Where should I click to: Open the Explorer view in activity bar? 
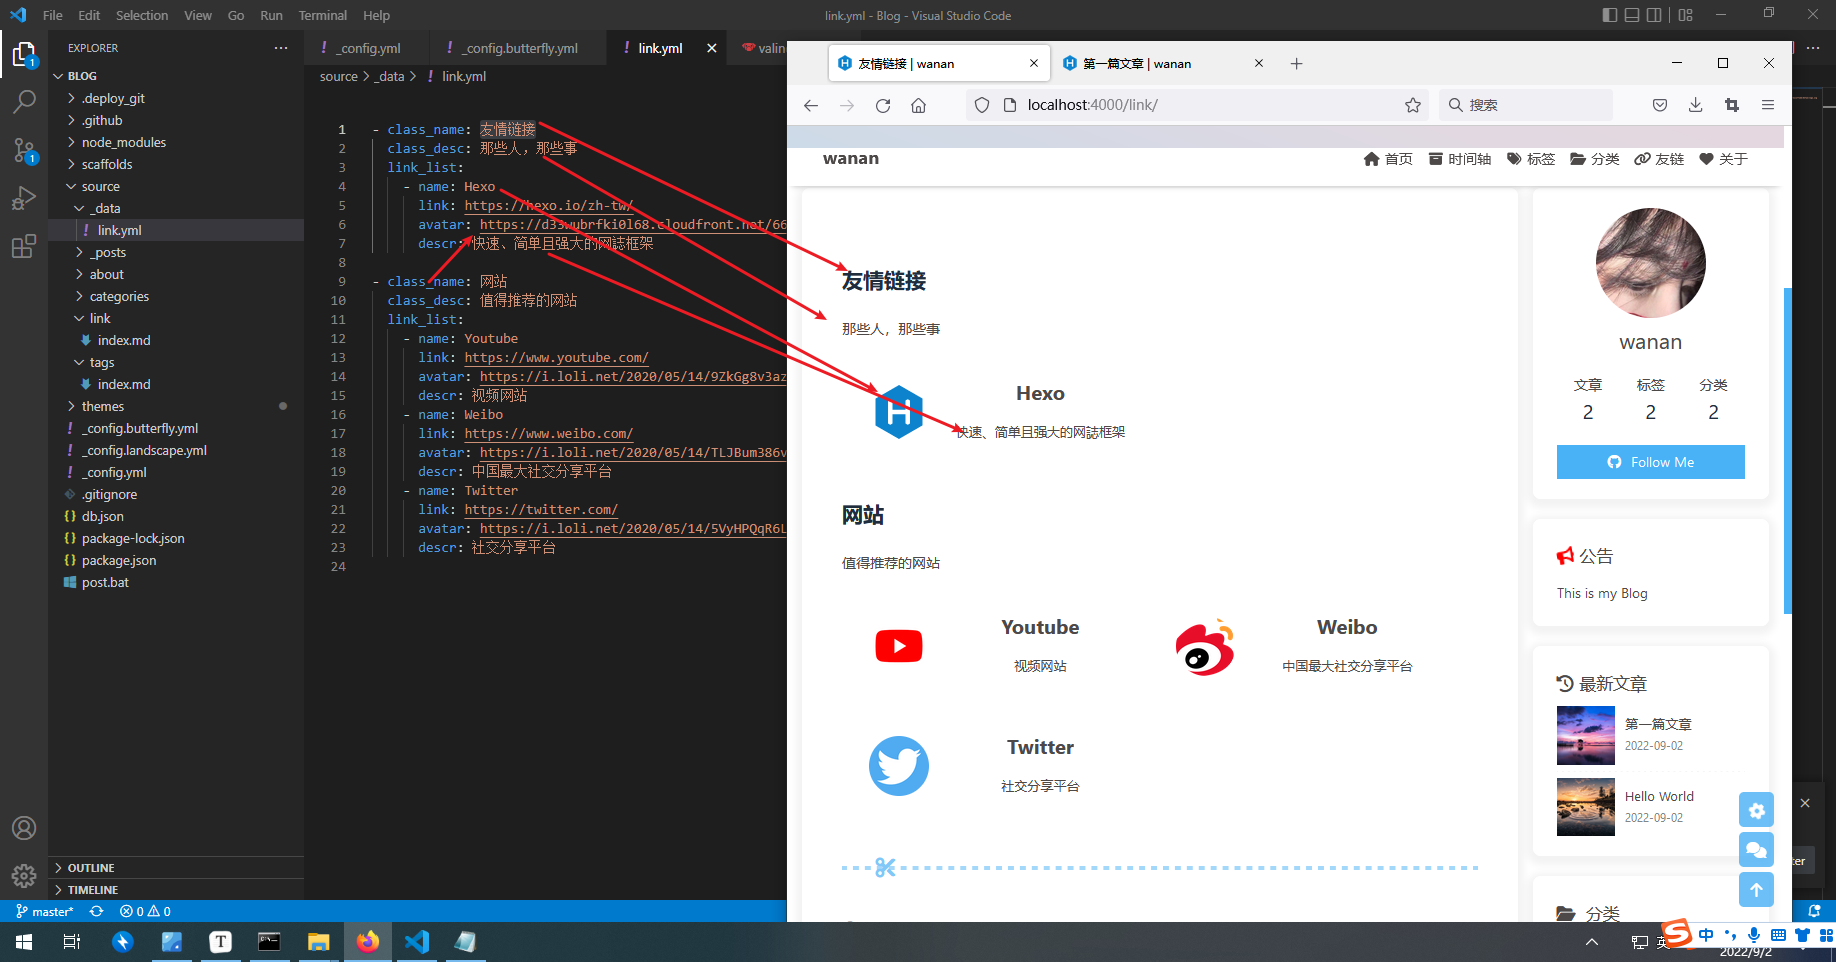click(x=24, y=54)
